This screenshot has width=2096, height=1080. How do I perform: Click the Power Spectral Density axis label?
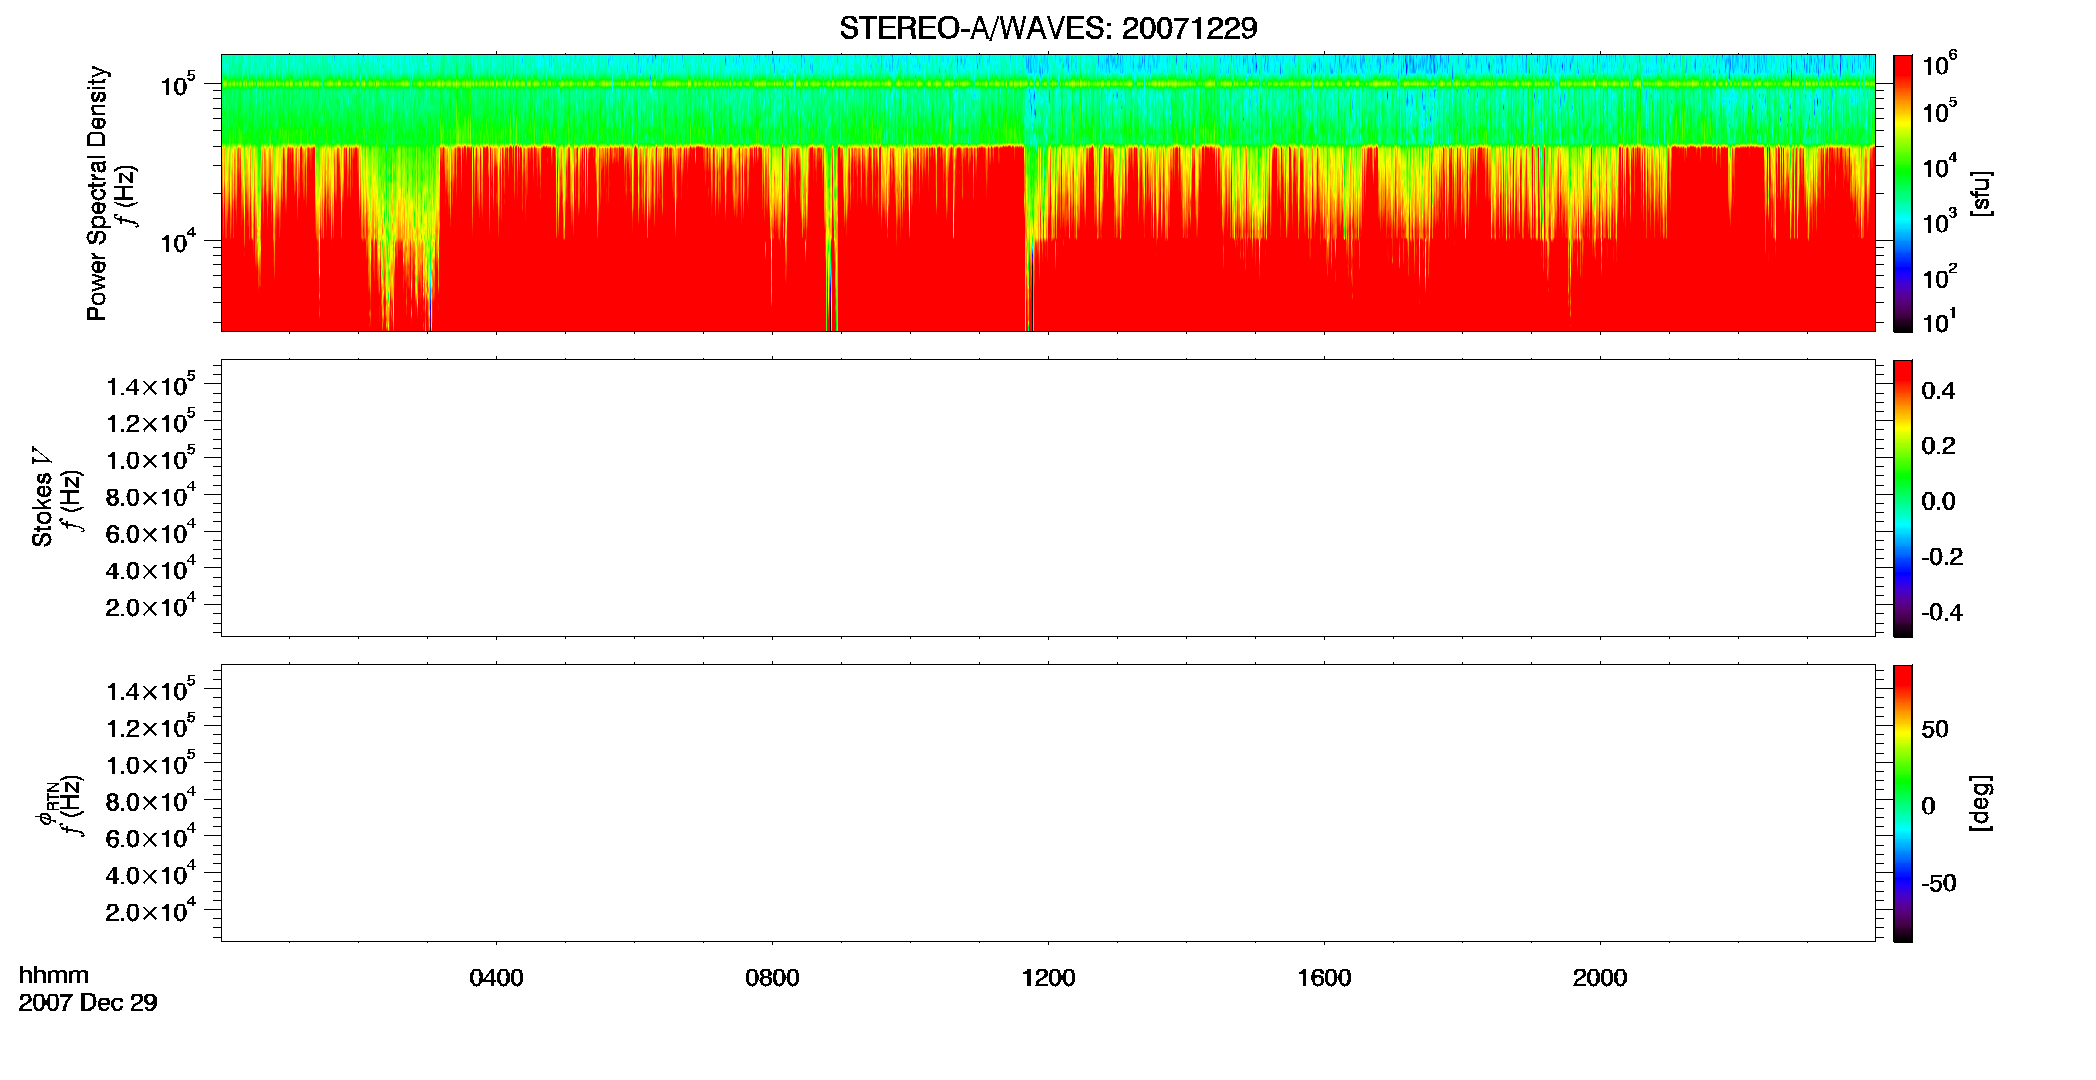click(97, 193)
